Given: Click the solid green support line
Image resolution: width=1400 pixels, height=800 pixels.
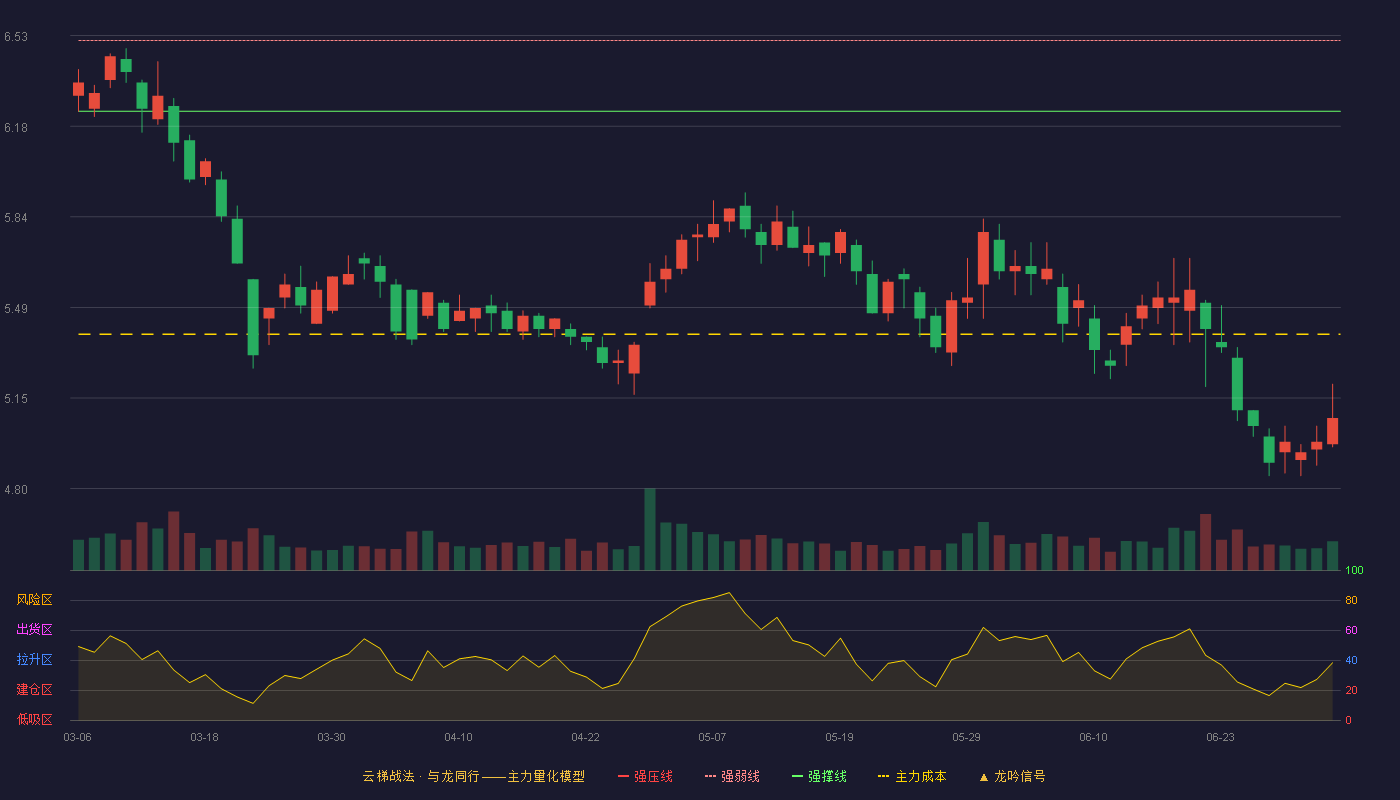Looking at the screenshot, I should click(x=709, y=111).
